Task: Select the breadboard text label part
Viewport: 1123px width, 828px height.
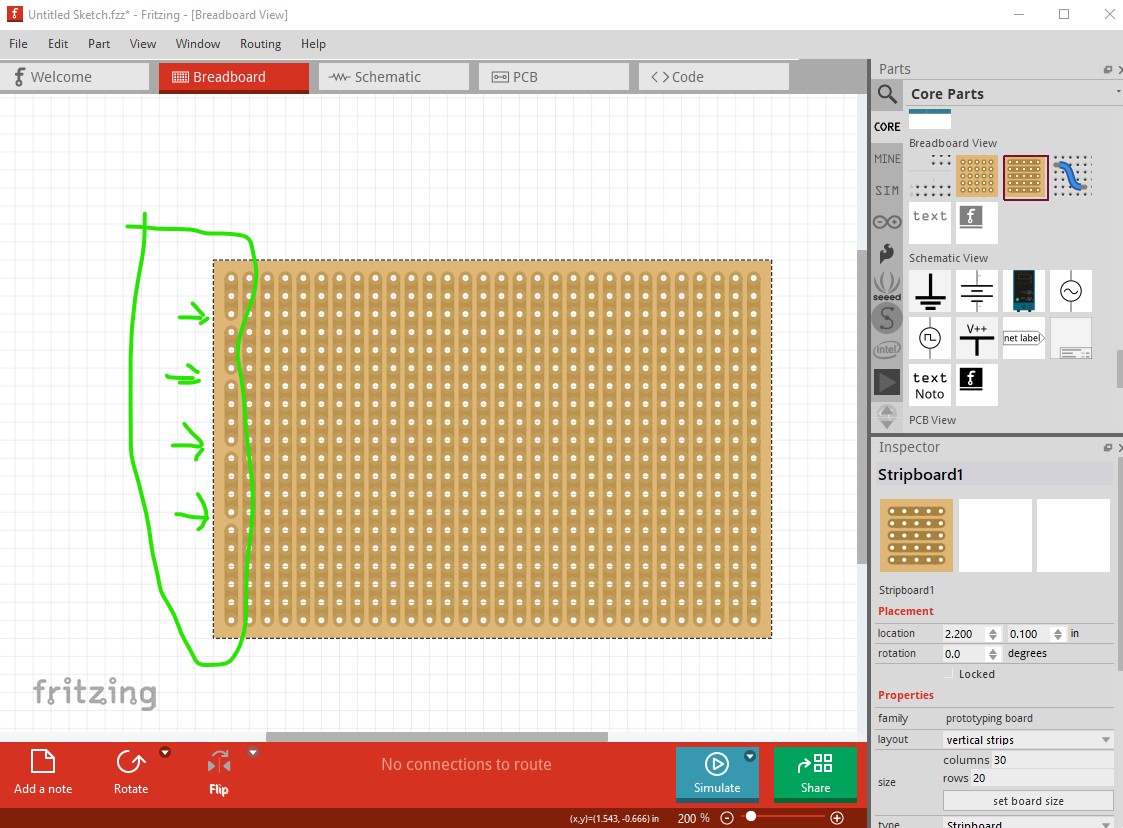Action: click(930, 222)
